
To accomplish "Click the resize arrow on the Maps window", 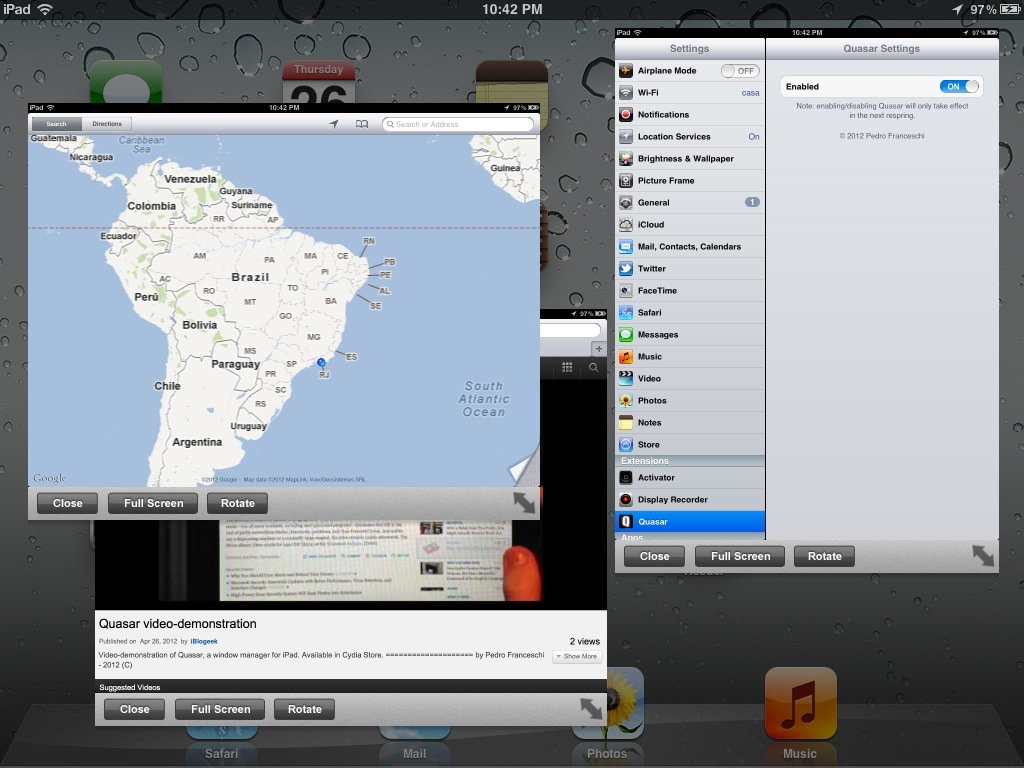I will (524, 503).
